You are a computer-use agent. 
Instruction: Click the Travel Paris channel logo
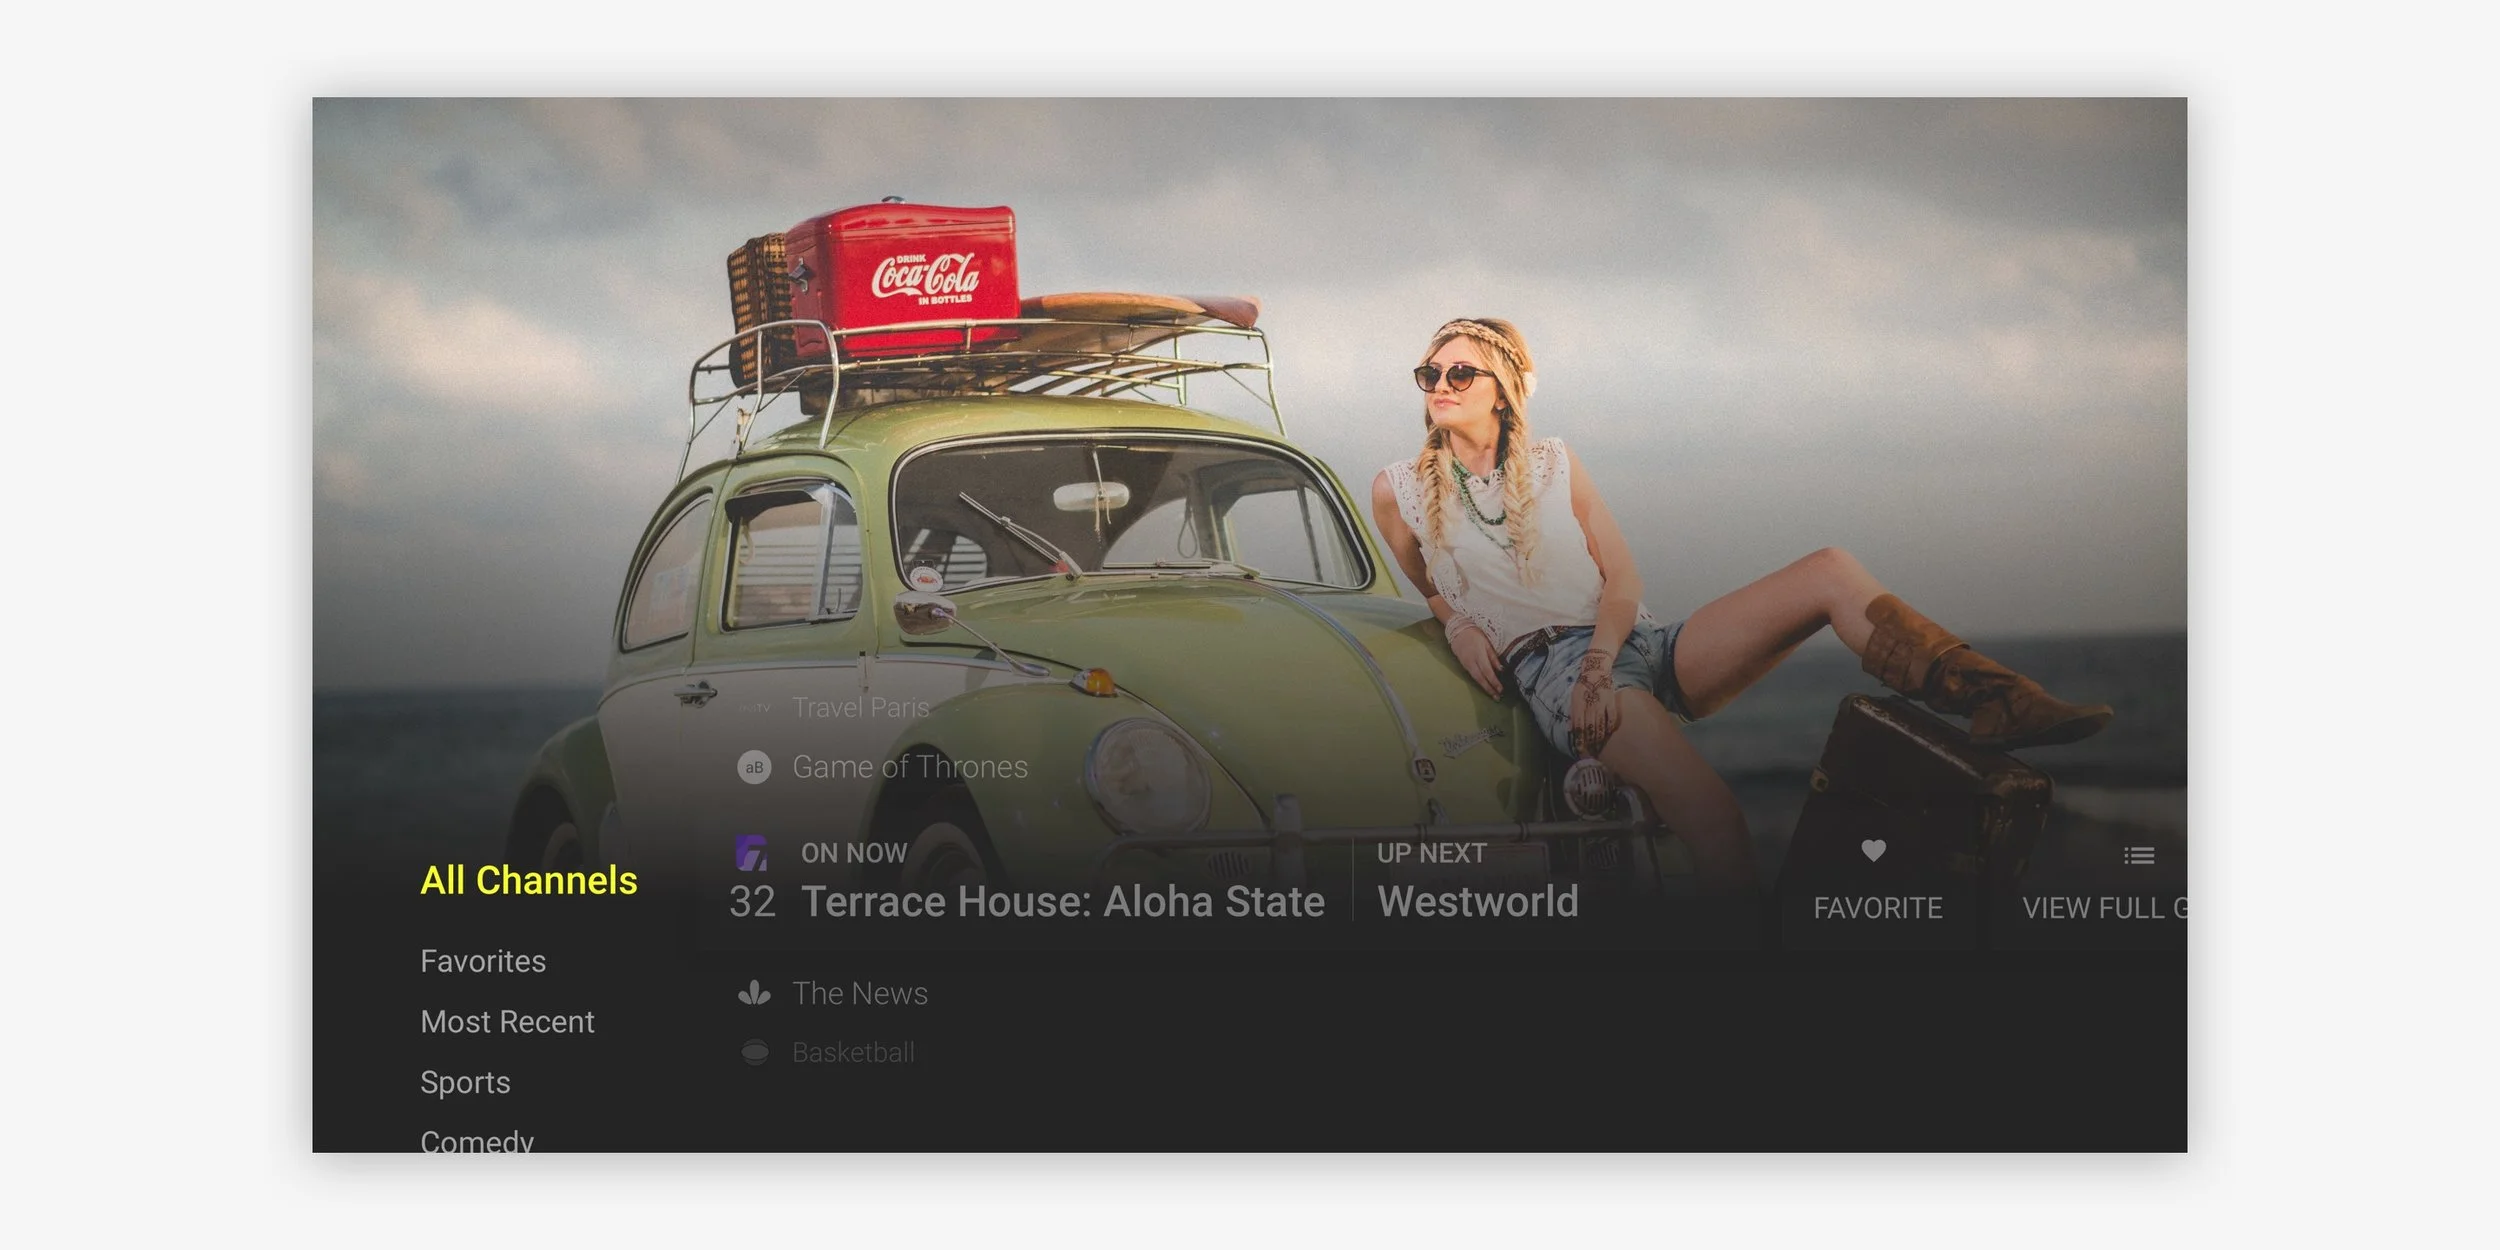click(x=755, y=708)
